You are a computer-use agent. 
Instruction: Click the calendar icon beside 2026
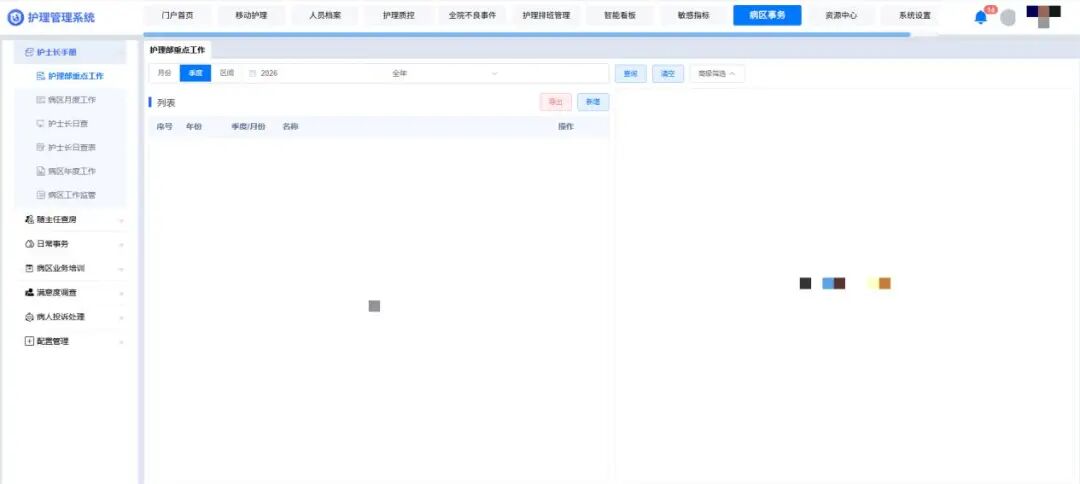252,73
